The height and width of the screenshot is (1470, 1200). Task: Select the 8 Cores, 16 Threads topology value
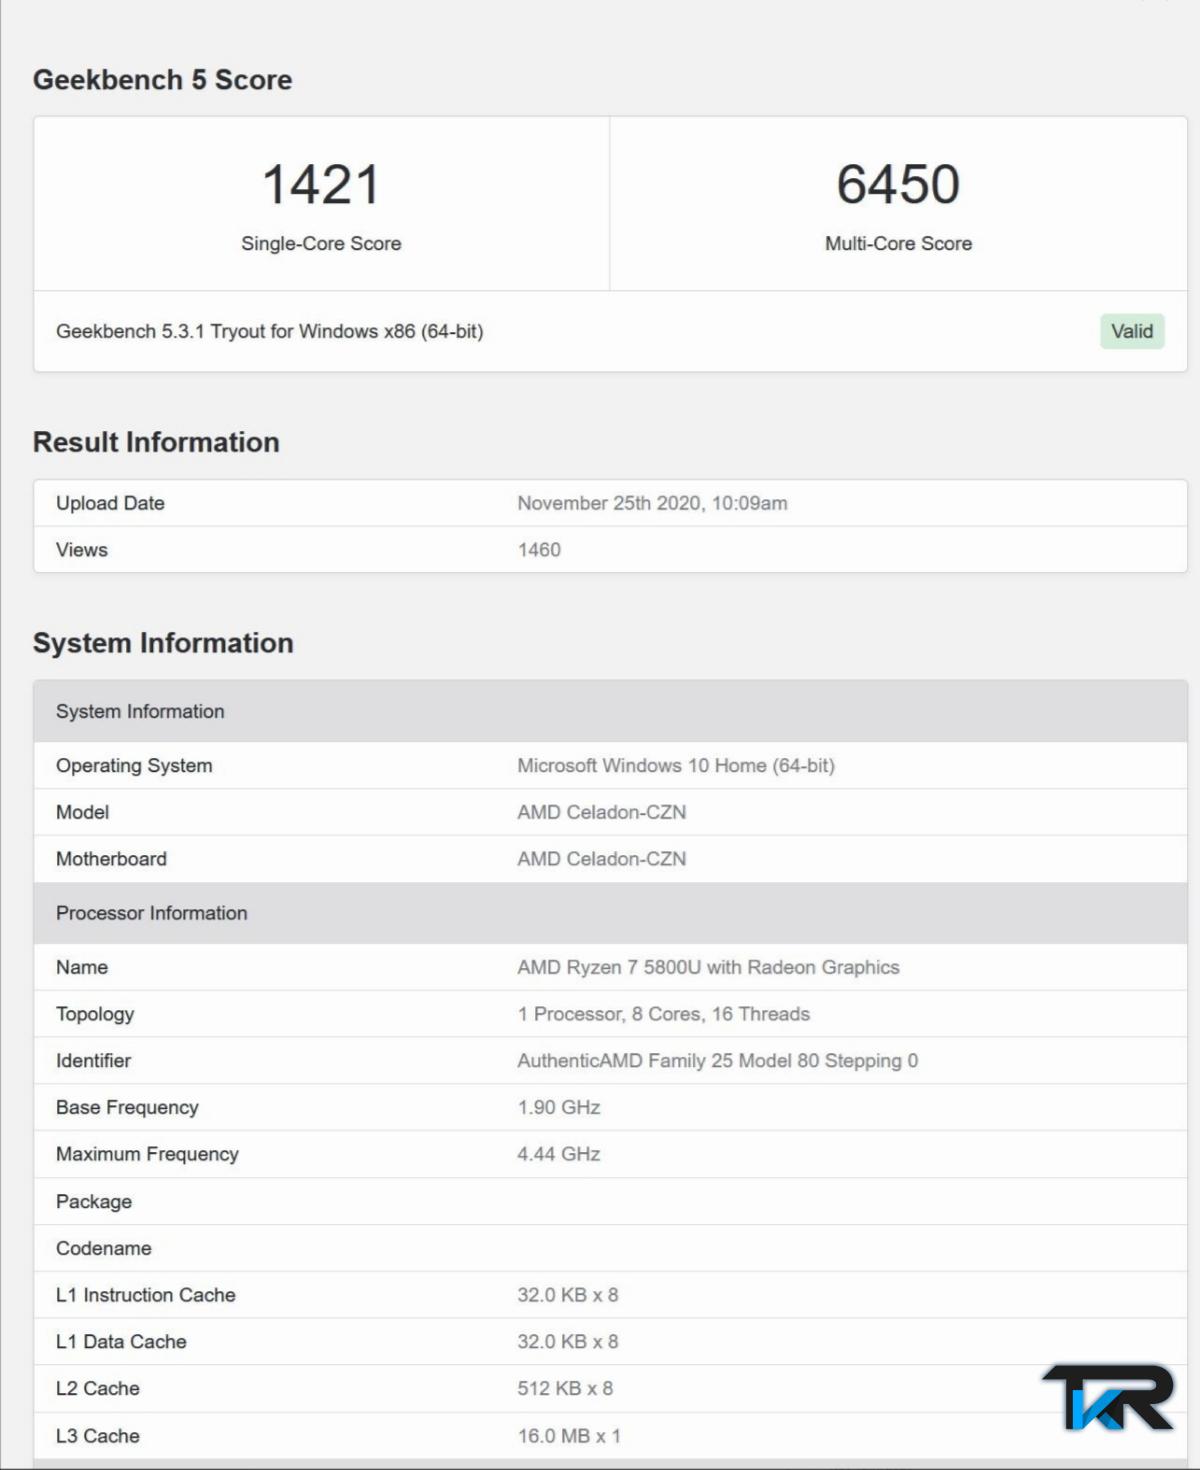point(664,1014)
